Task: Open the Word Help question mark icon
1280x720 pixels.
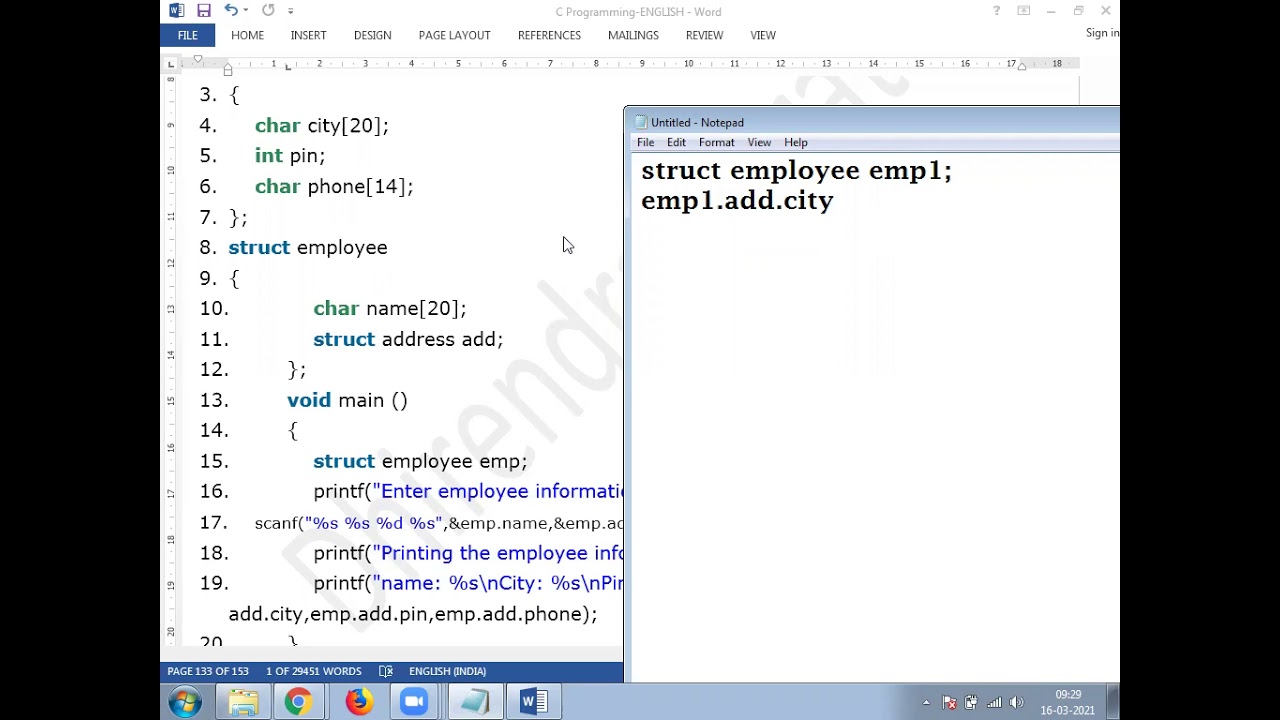Action: click(x=996, y=11)
